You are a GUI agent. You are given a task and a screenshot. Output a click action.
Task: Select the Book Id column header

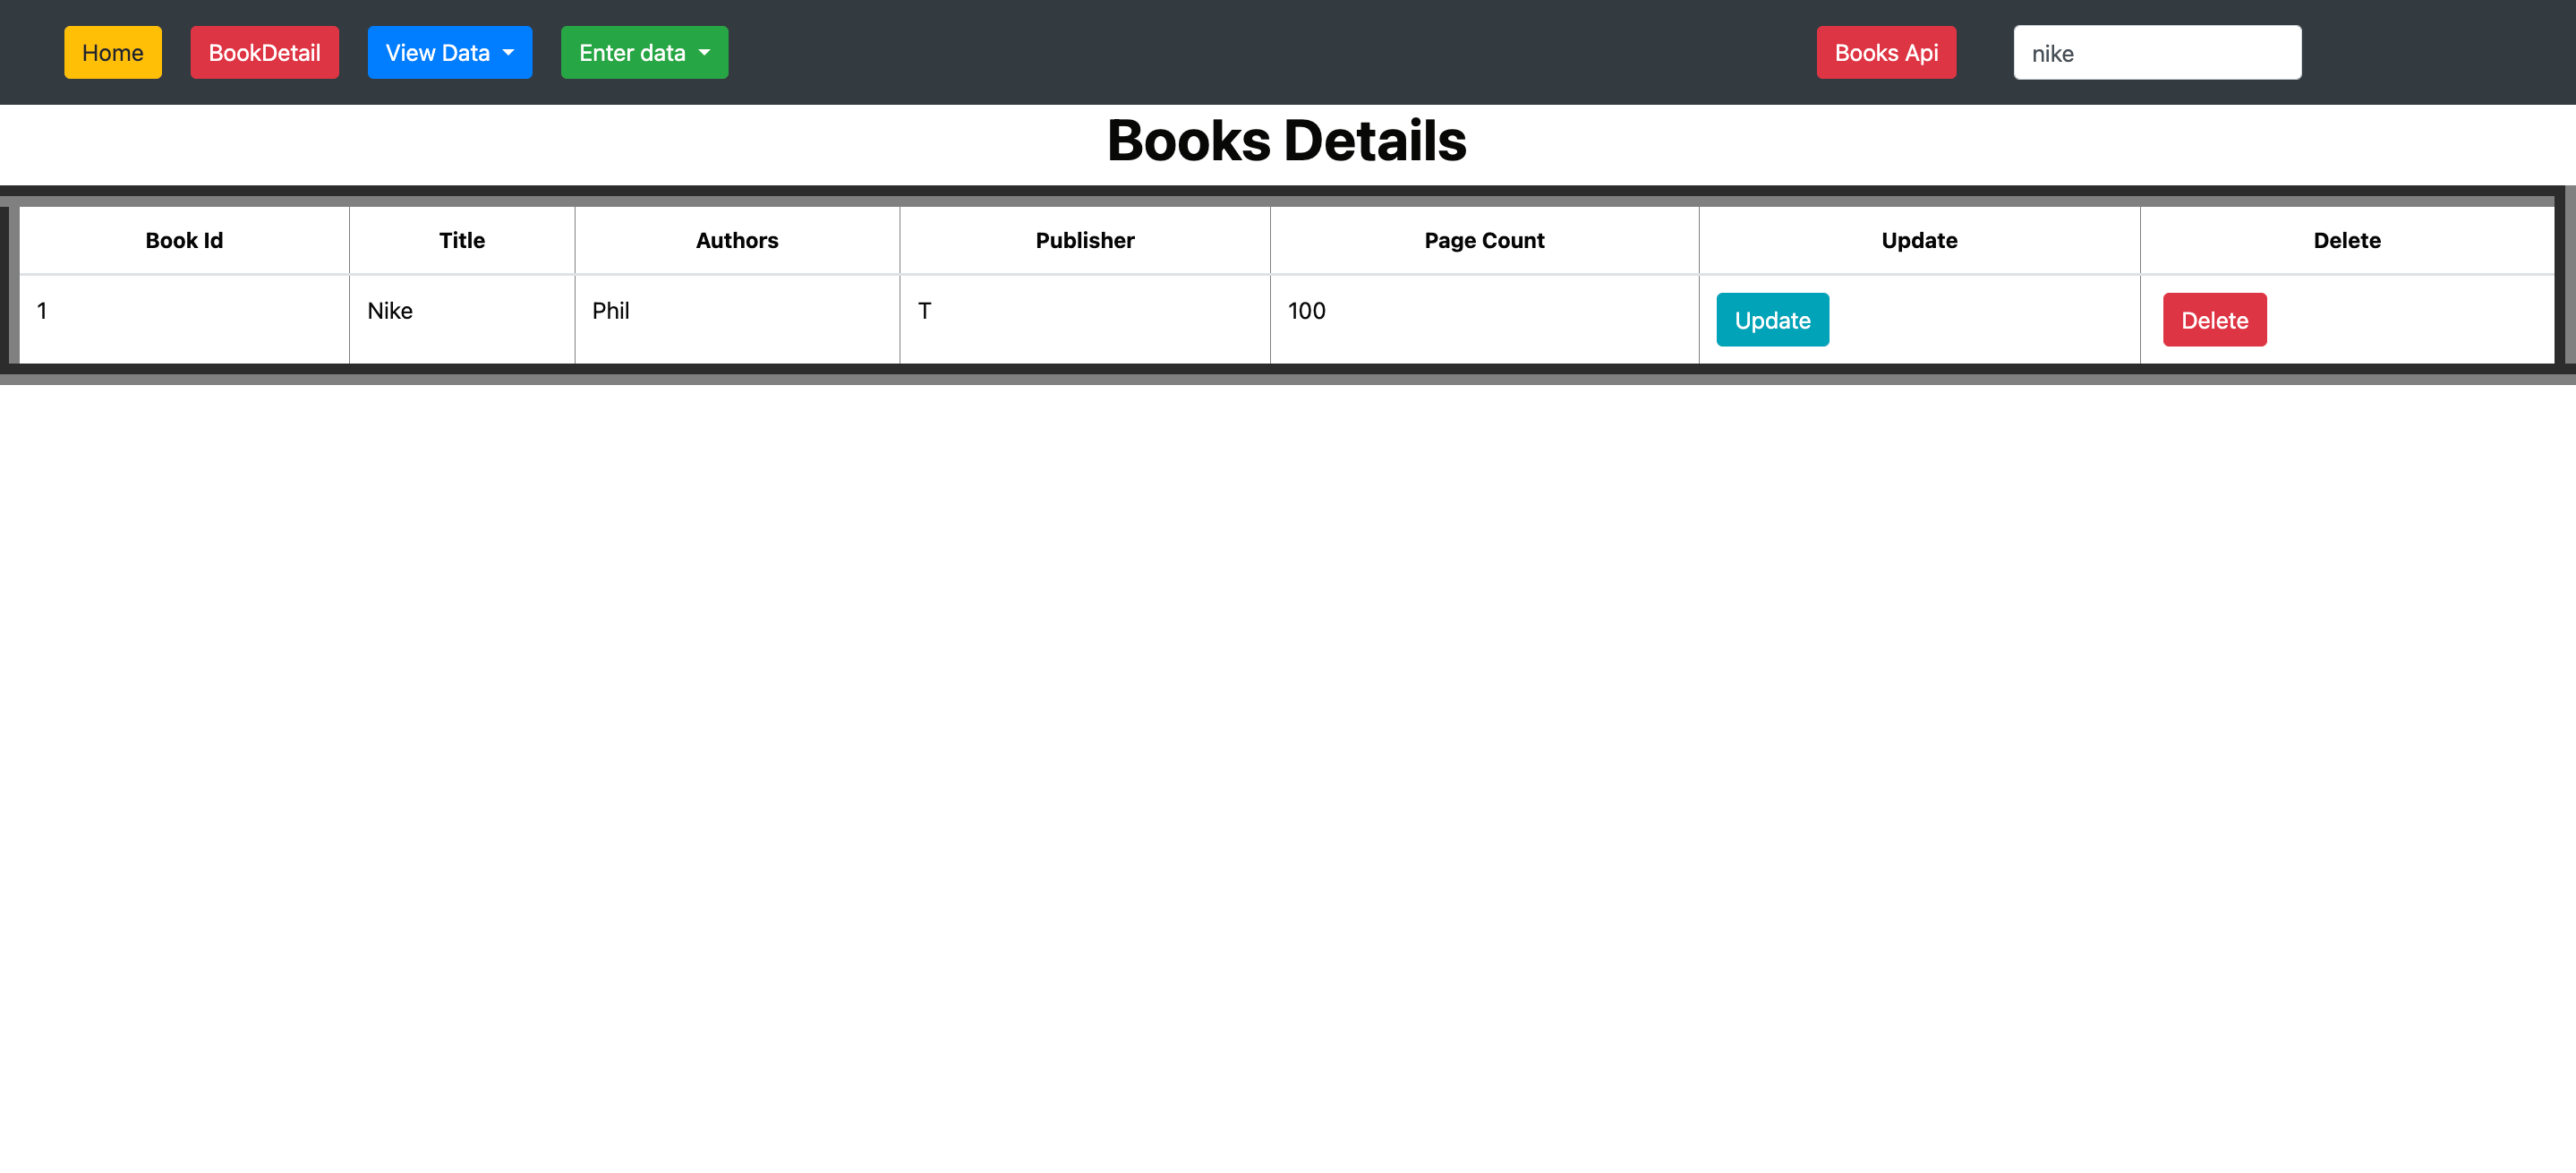tap(183, 240)
